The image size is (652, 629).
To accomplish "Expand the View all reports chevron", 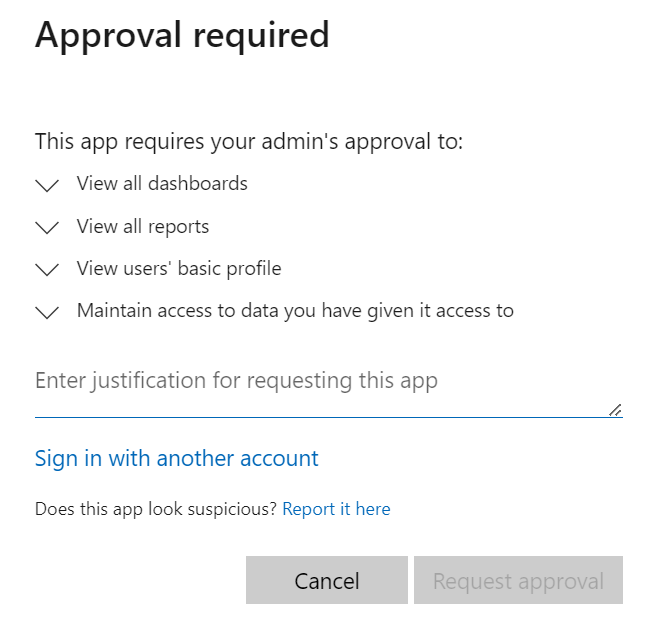I will (47, 228).
